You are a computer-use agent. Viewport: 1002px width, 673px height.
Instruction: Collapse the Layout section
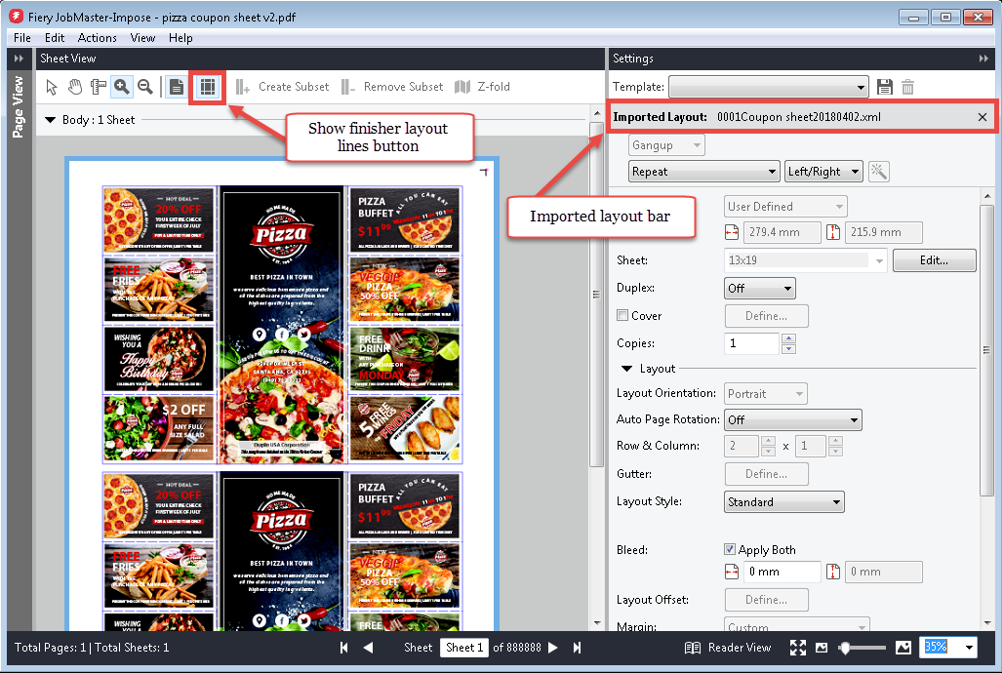point(627,369)
